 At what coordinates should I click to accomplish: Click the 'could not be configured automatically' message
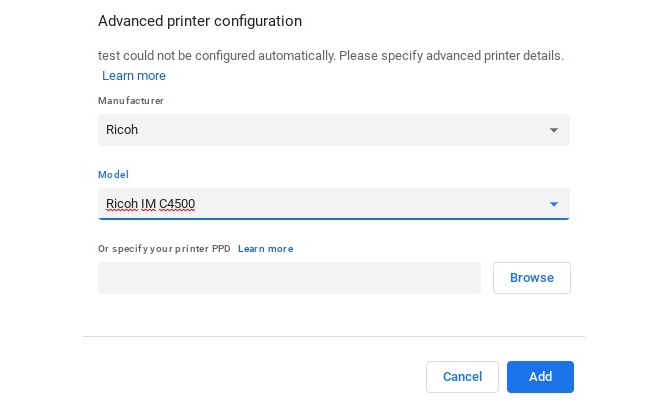(x=330, y=55)
